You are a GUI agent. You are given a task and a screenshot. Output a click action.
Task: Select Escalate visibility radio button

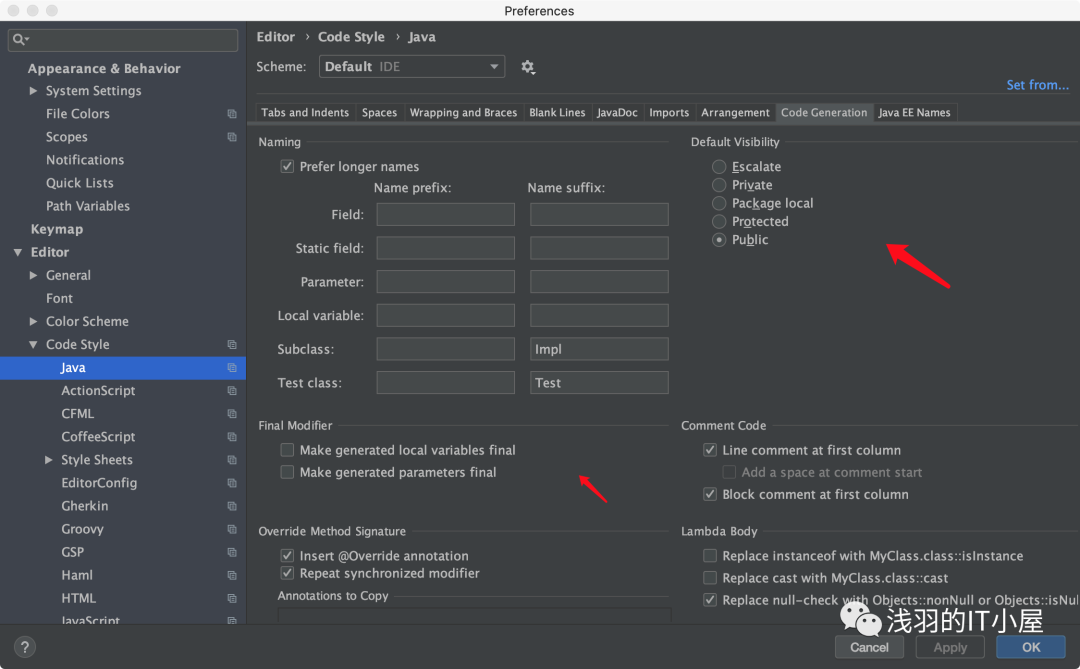pos(719,167)
